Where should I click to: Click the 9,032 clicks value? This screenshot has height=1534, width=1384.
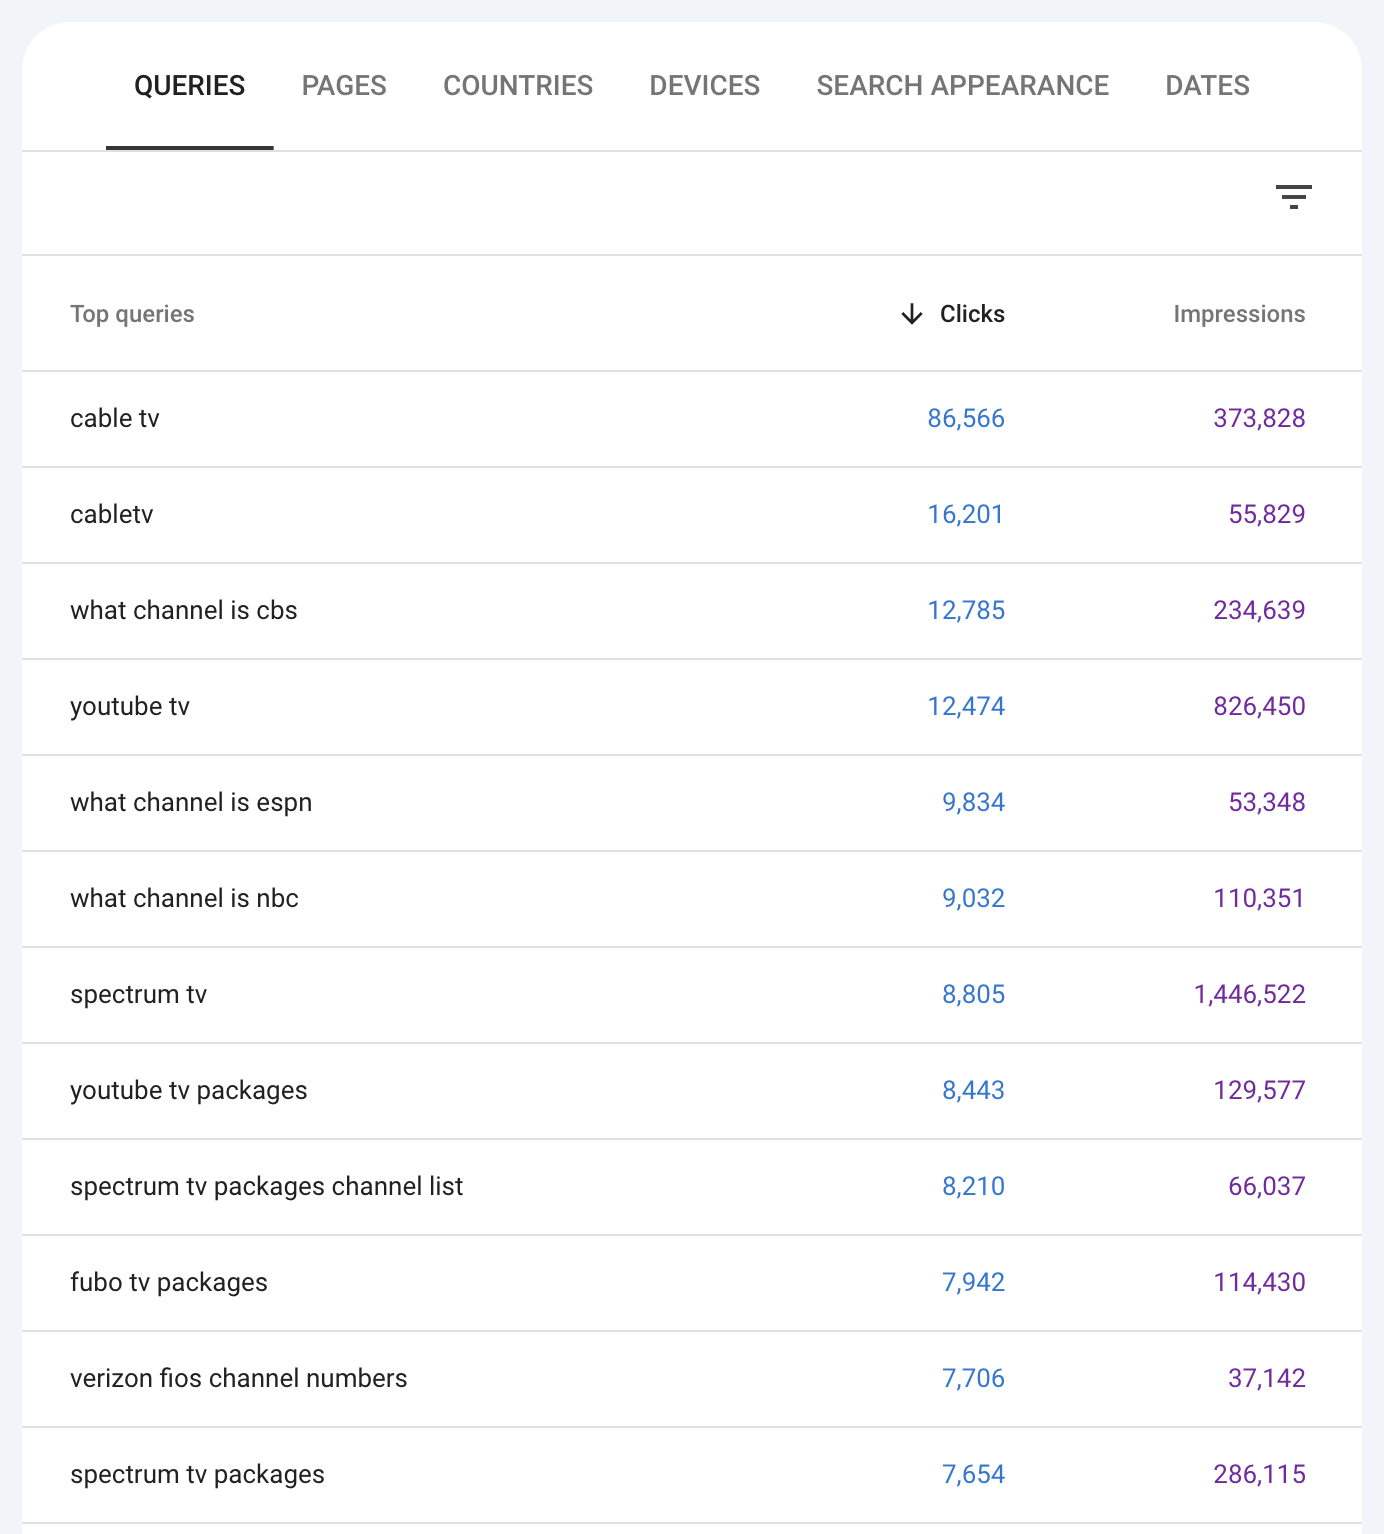tap(974, 898)
